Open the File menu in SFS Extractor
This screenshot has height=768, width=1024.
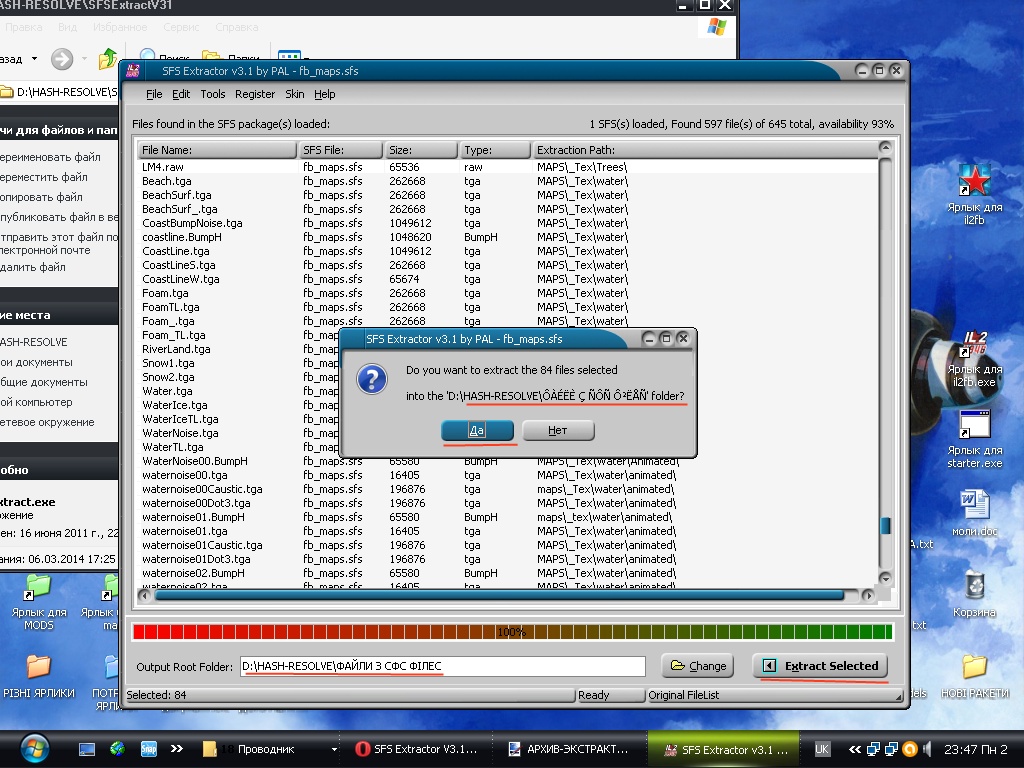point(154,94)
